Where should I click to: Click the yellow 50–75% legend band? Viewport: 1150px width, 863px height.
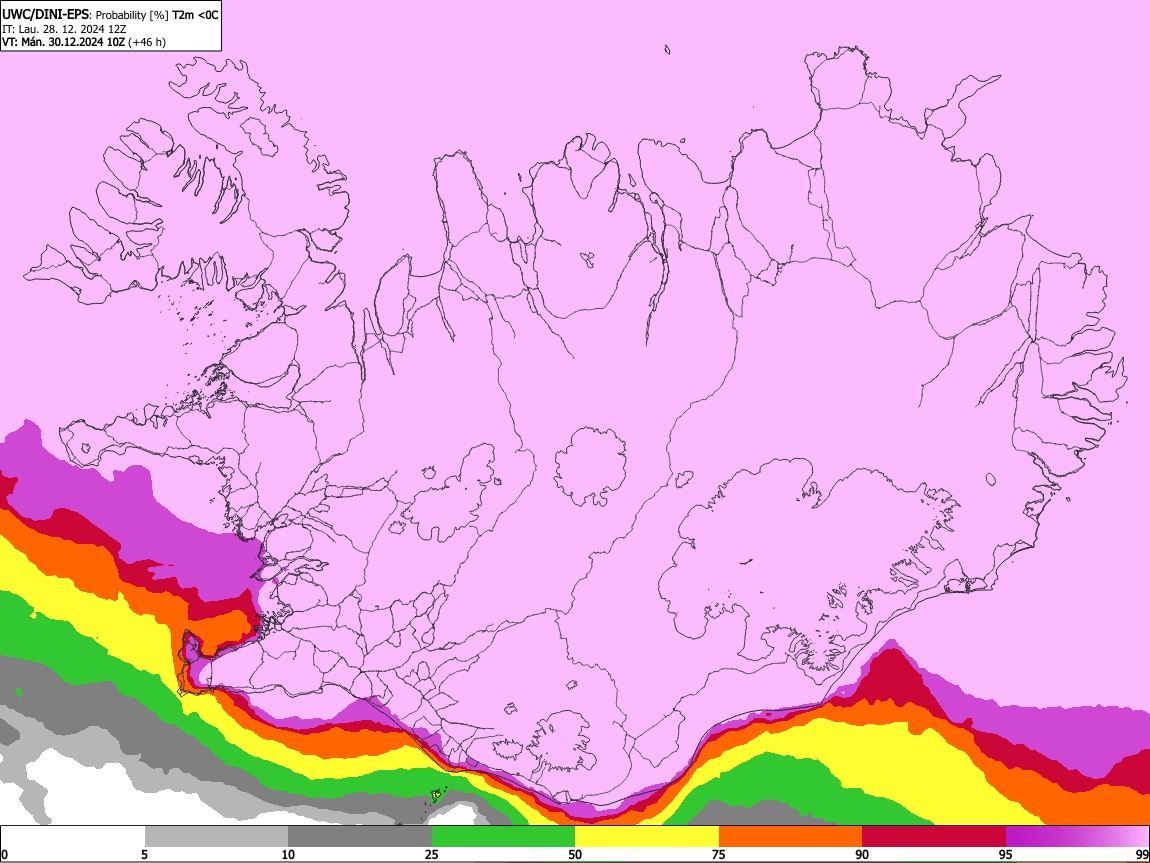pyautogui.click(x=647, y=837)
